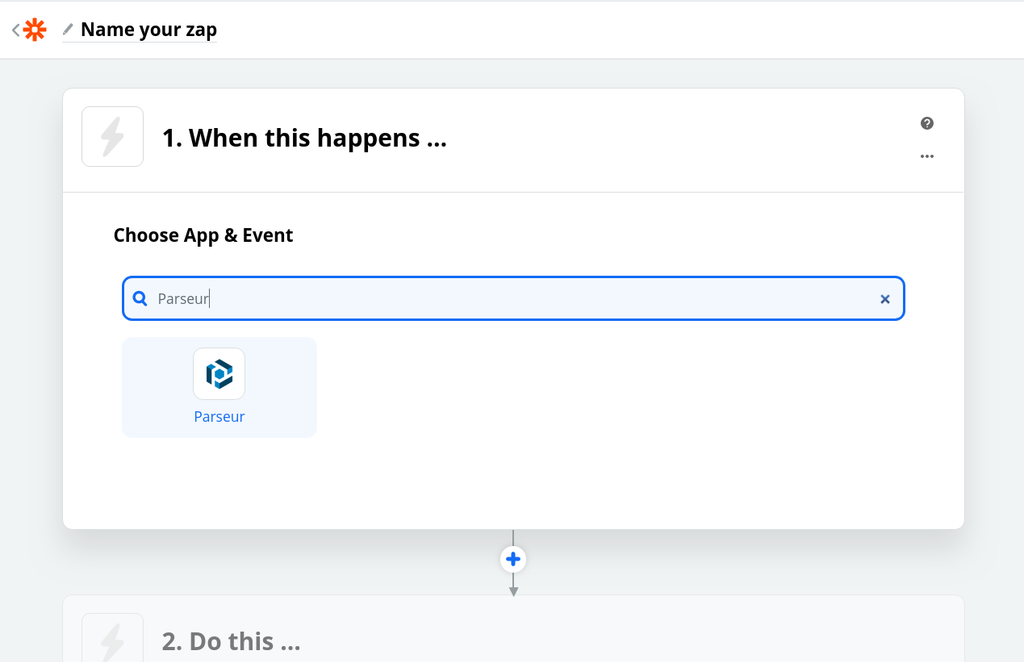Viewport: 1024px width, 662px height.
Task: Click the pencil icon to rename the zap
Action: [66, 29]
